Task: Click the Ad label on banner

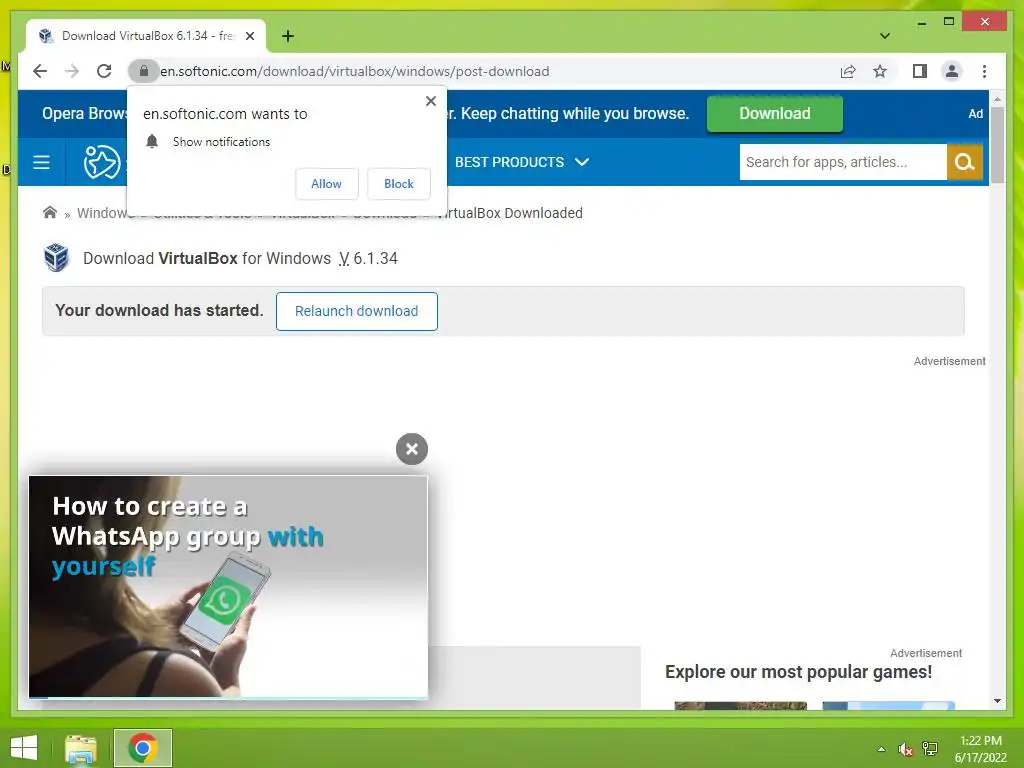Action: coord(975,114)
